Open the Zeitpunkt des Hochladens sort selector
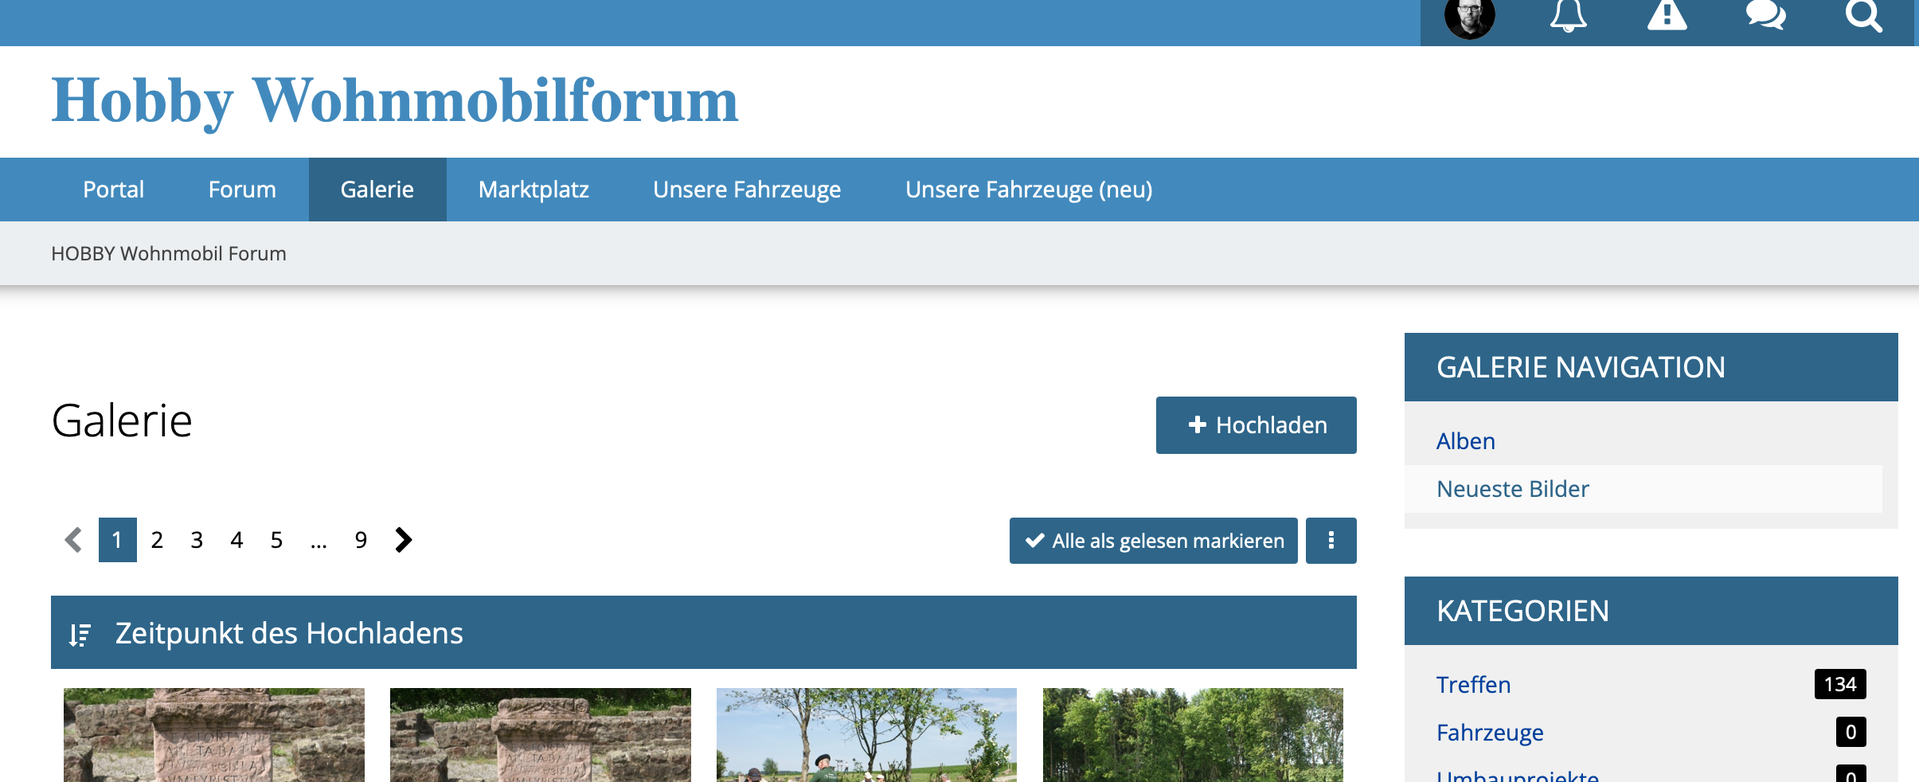 (288, 633)
